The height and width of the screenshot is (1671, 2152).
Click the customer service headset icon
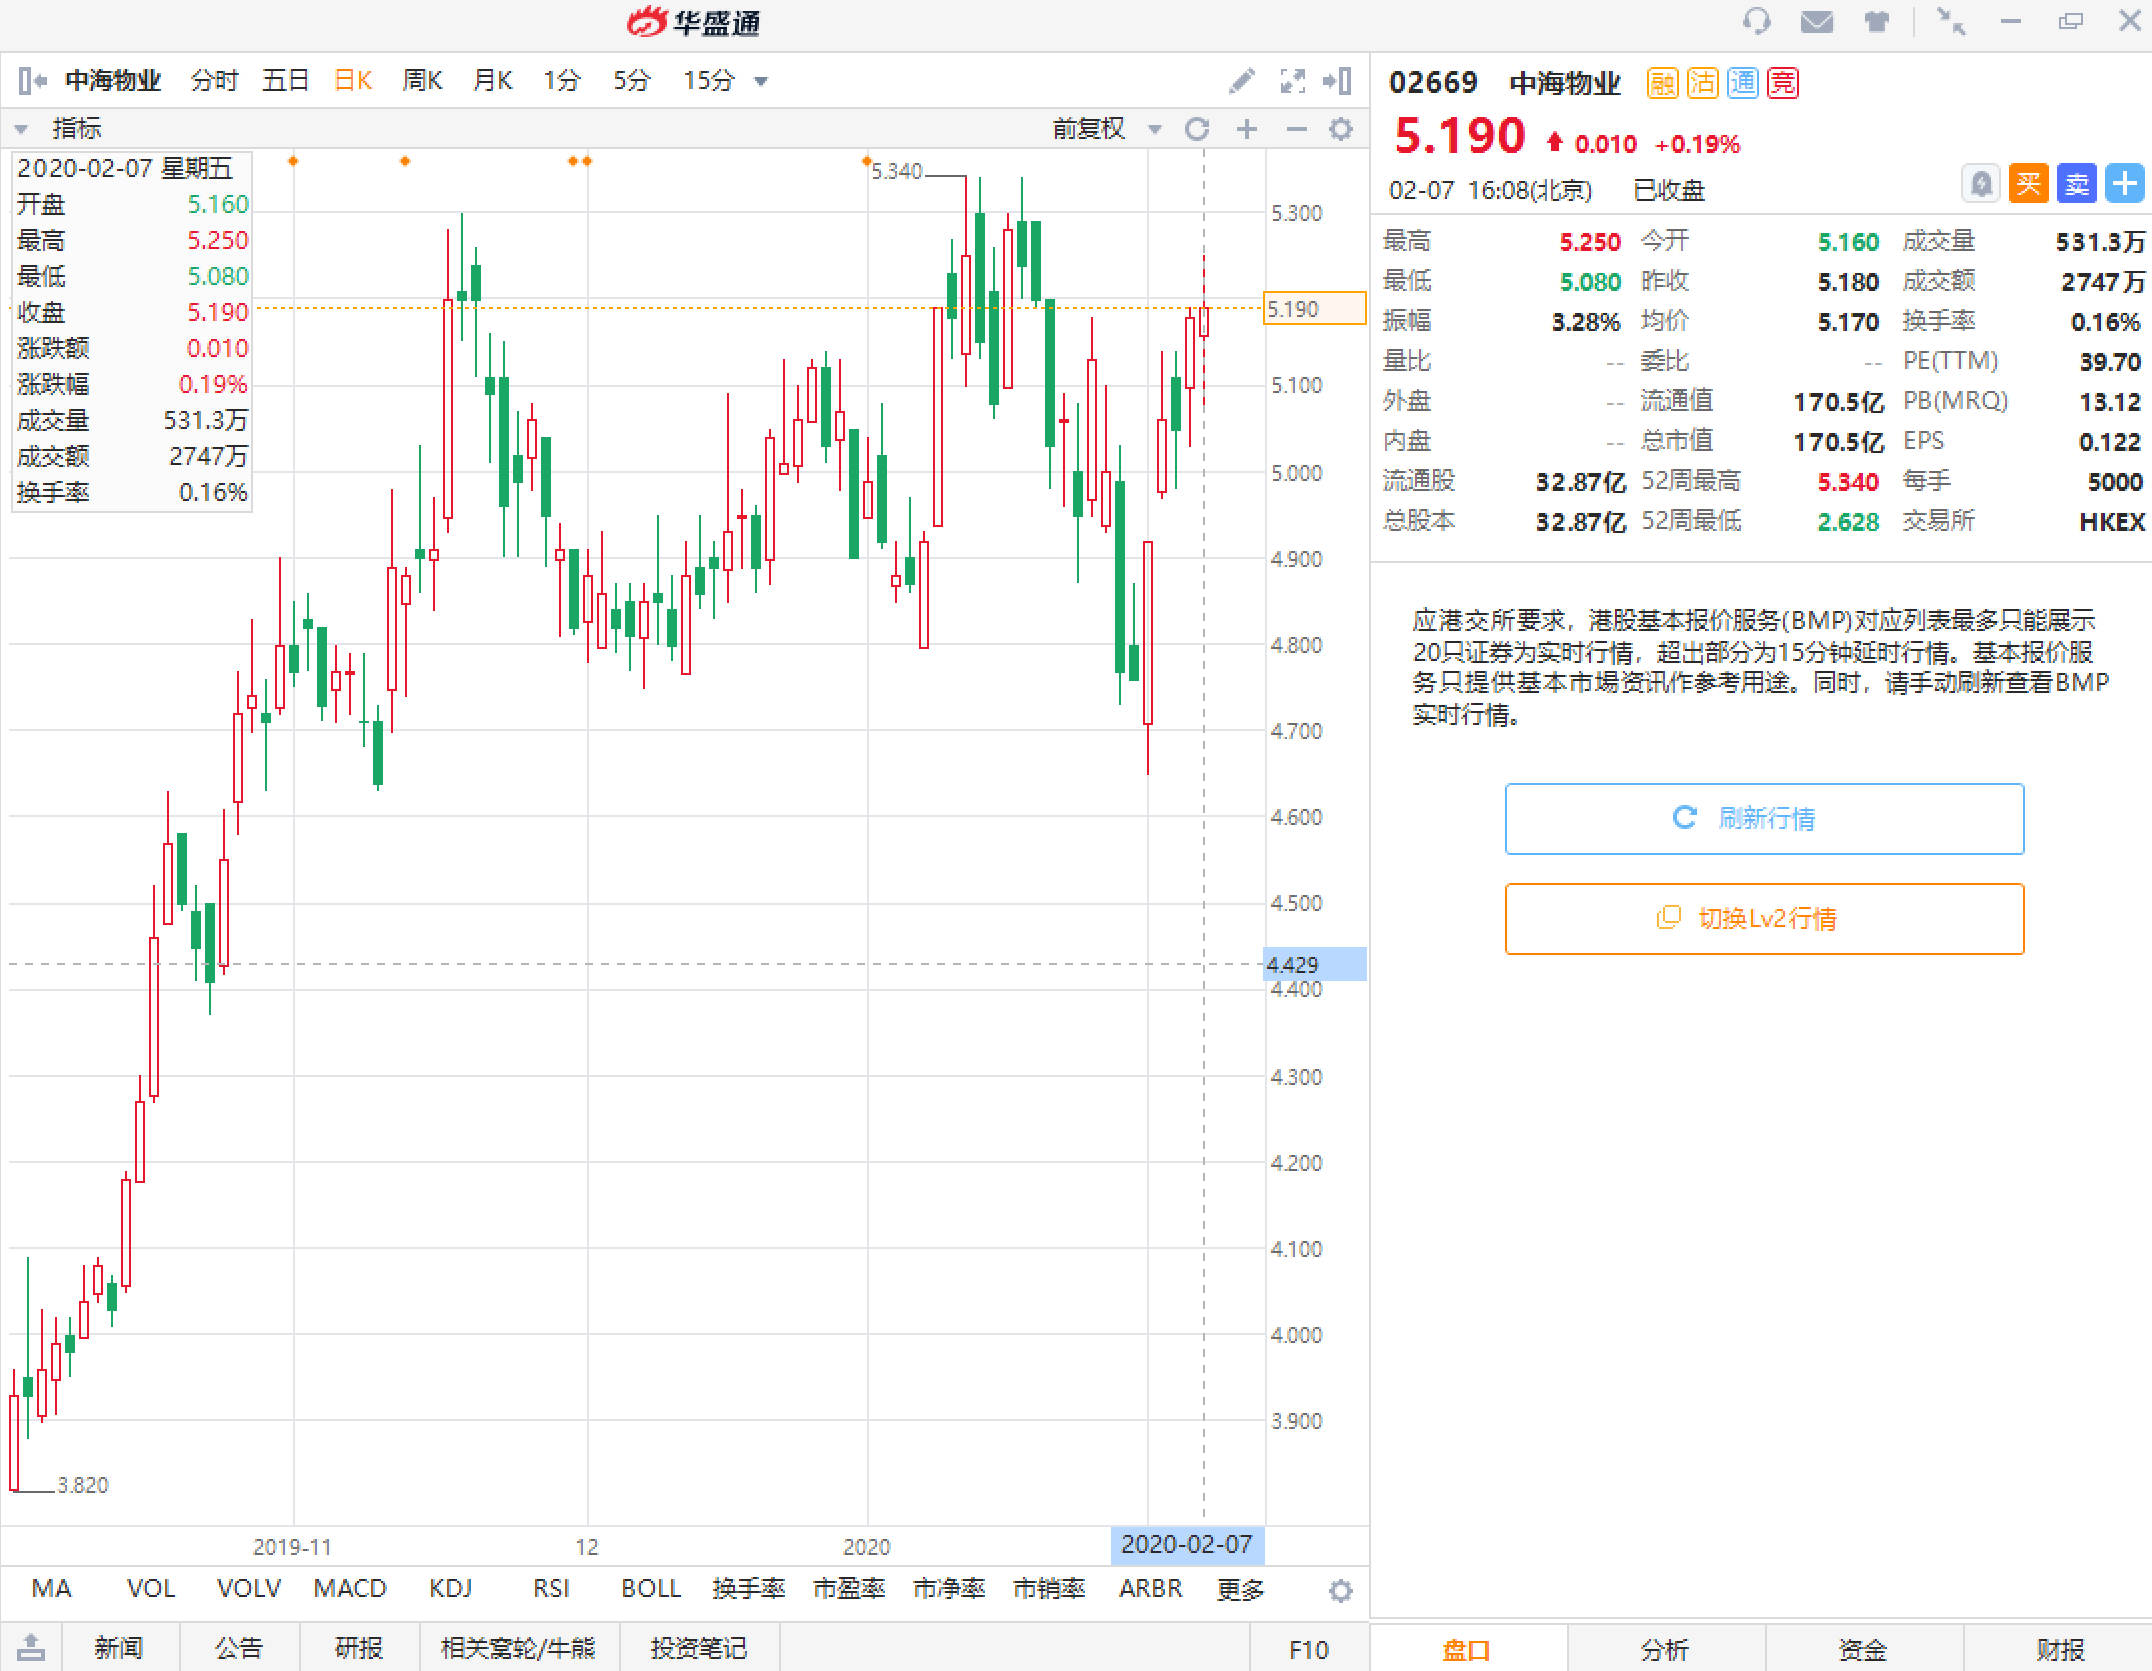(1756, 21)
